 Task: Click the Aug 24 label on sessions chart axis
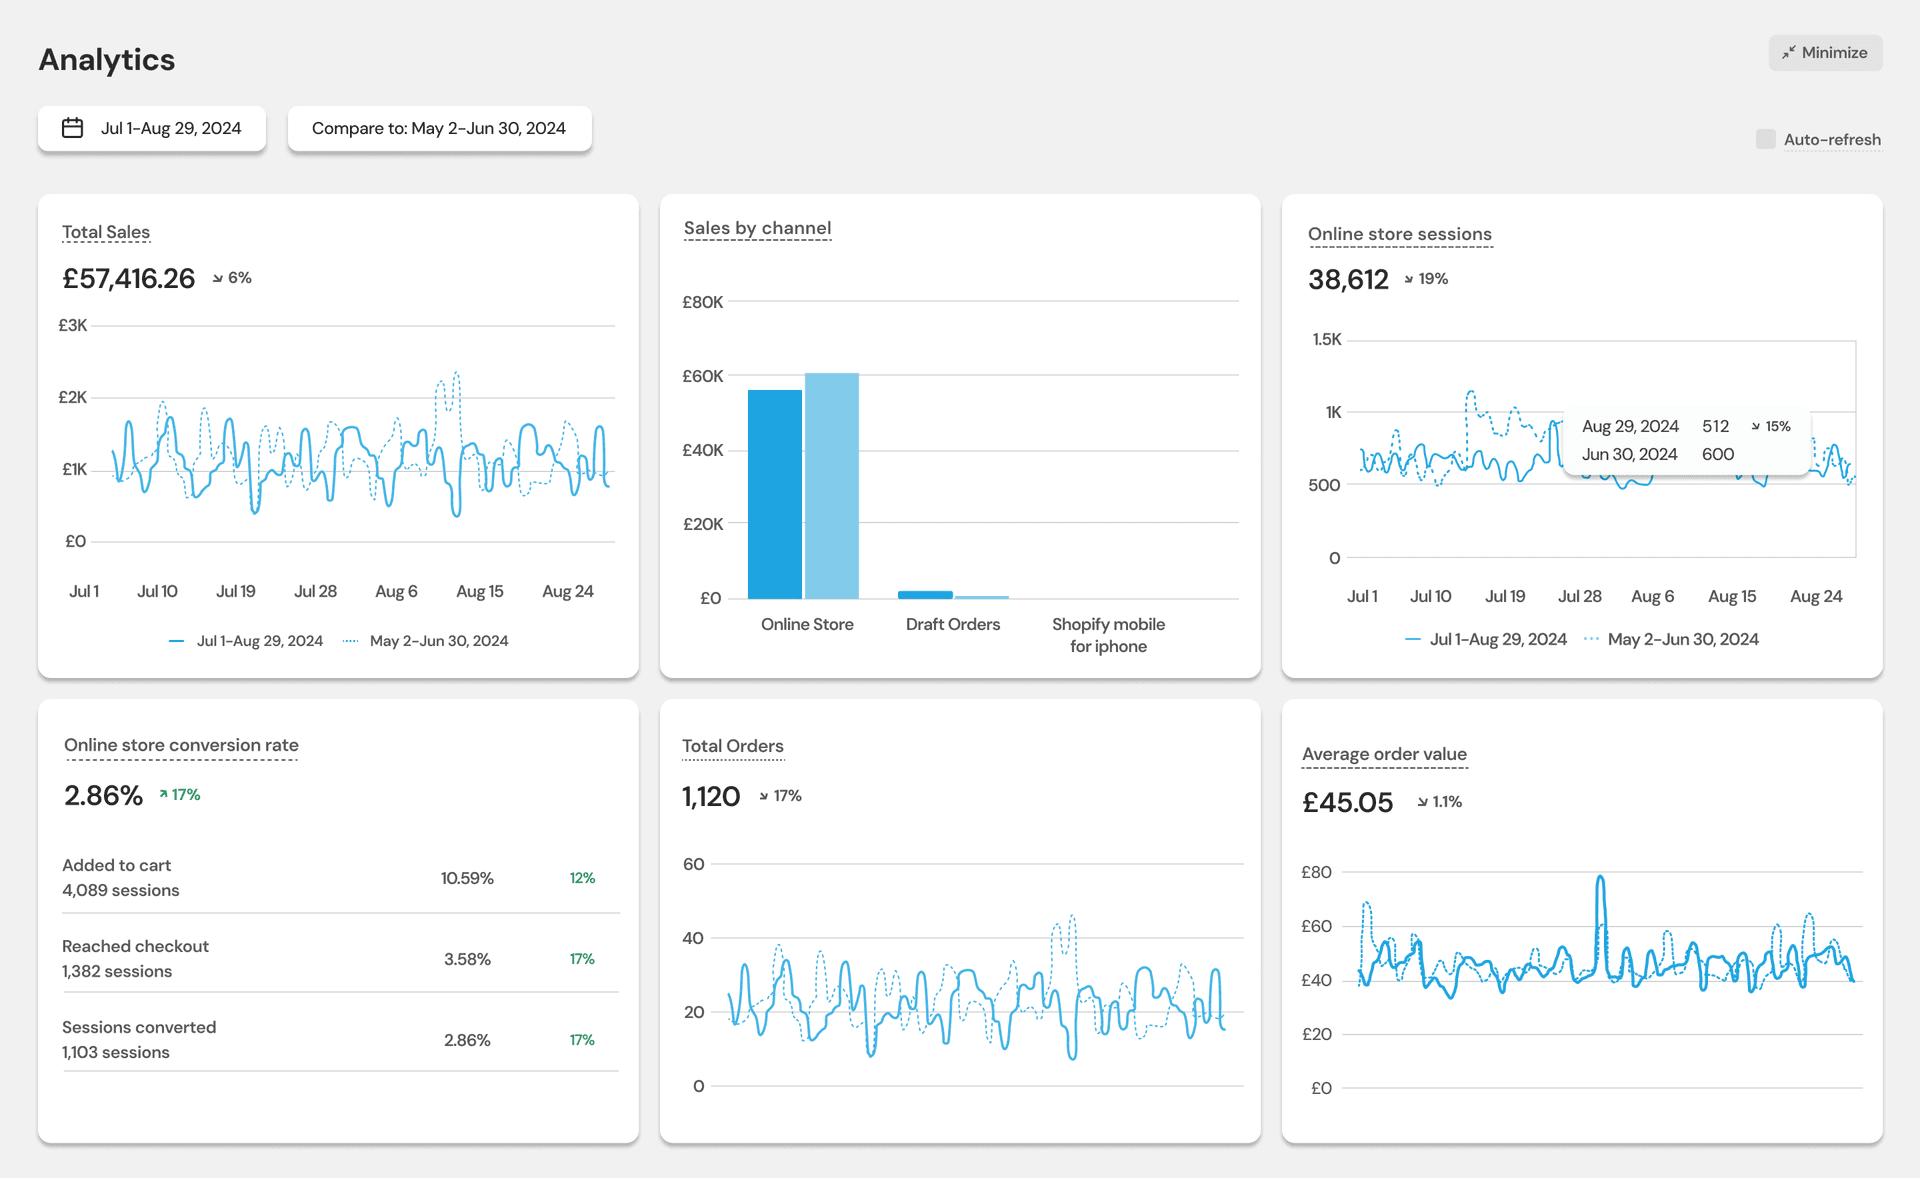[1816, 596]
